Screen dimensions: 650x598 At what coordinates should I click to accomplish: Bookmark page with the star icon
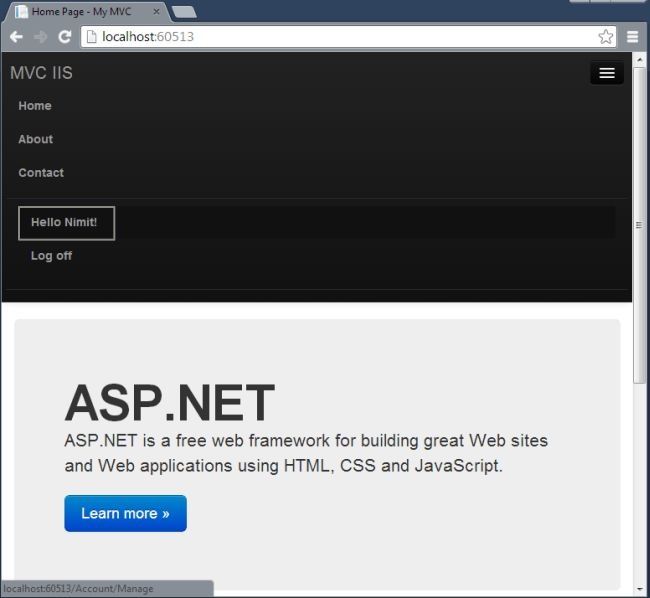pyautogui.click(x=606, y=37)
